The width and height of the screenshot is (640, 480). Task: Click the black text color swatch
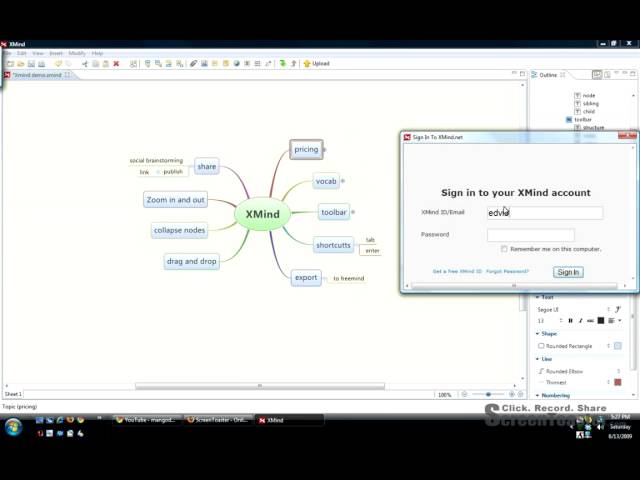click(601, 321)
